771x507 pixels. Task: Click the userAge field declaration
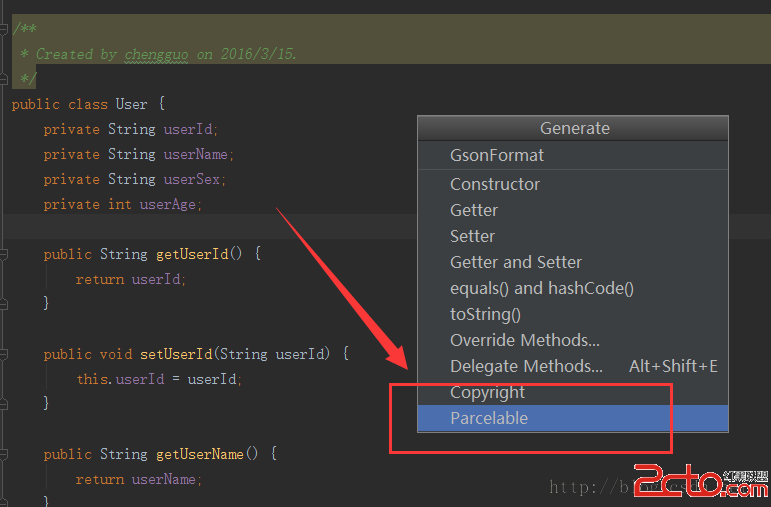(x=170, y=204)
